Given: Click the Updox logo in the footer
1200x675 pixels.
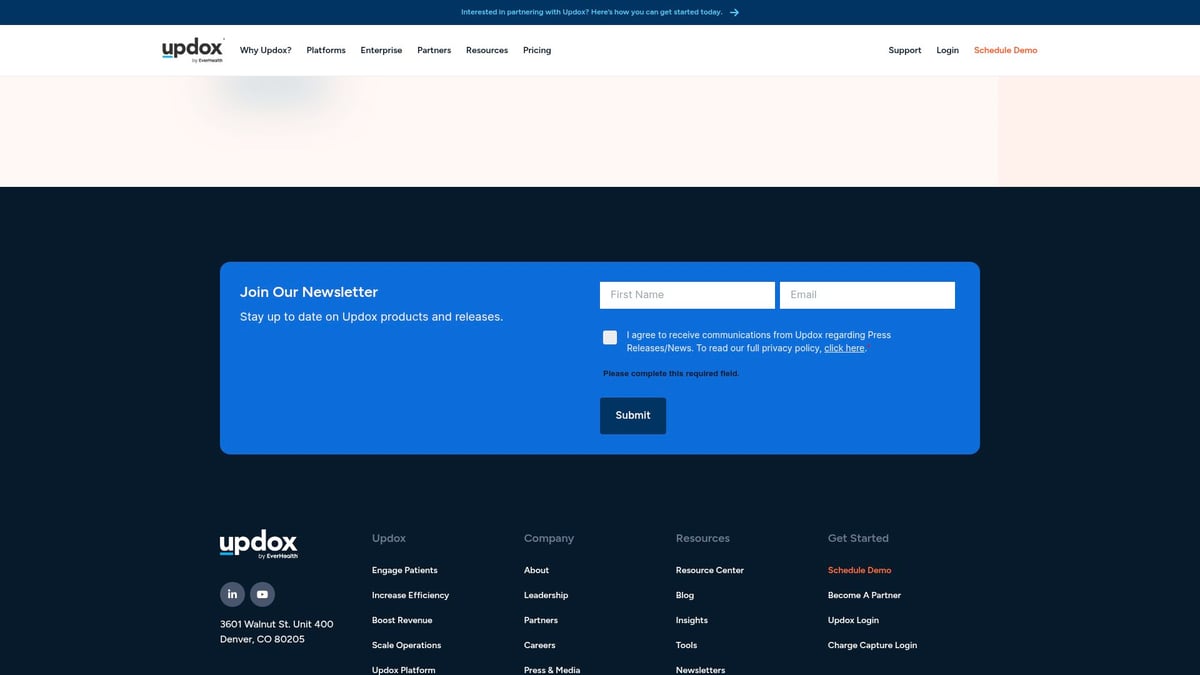Looking at the screenshot, I should (x=257, y=543).
